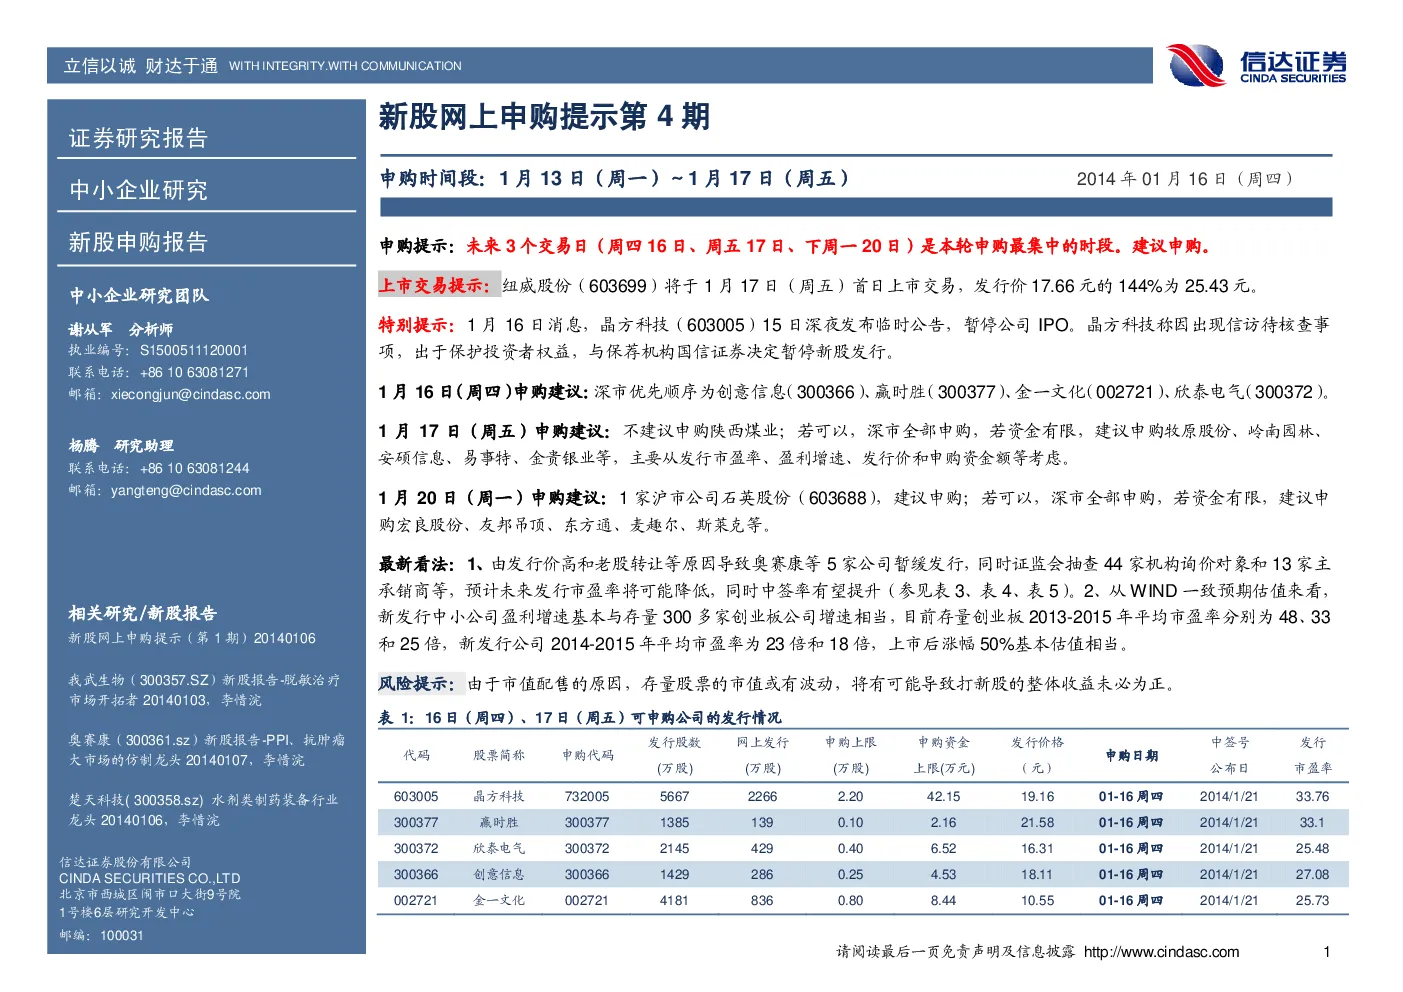Click the 股票简称 column header
This screenshot has width=1403, height=992.
tap(499, 755)
